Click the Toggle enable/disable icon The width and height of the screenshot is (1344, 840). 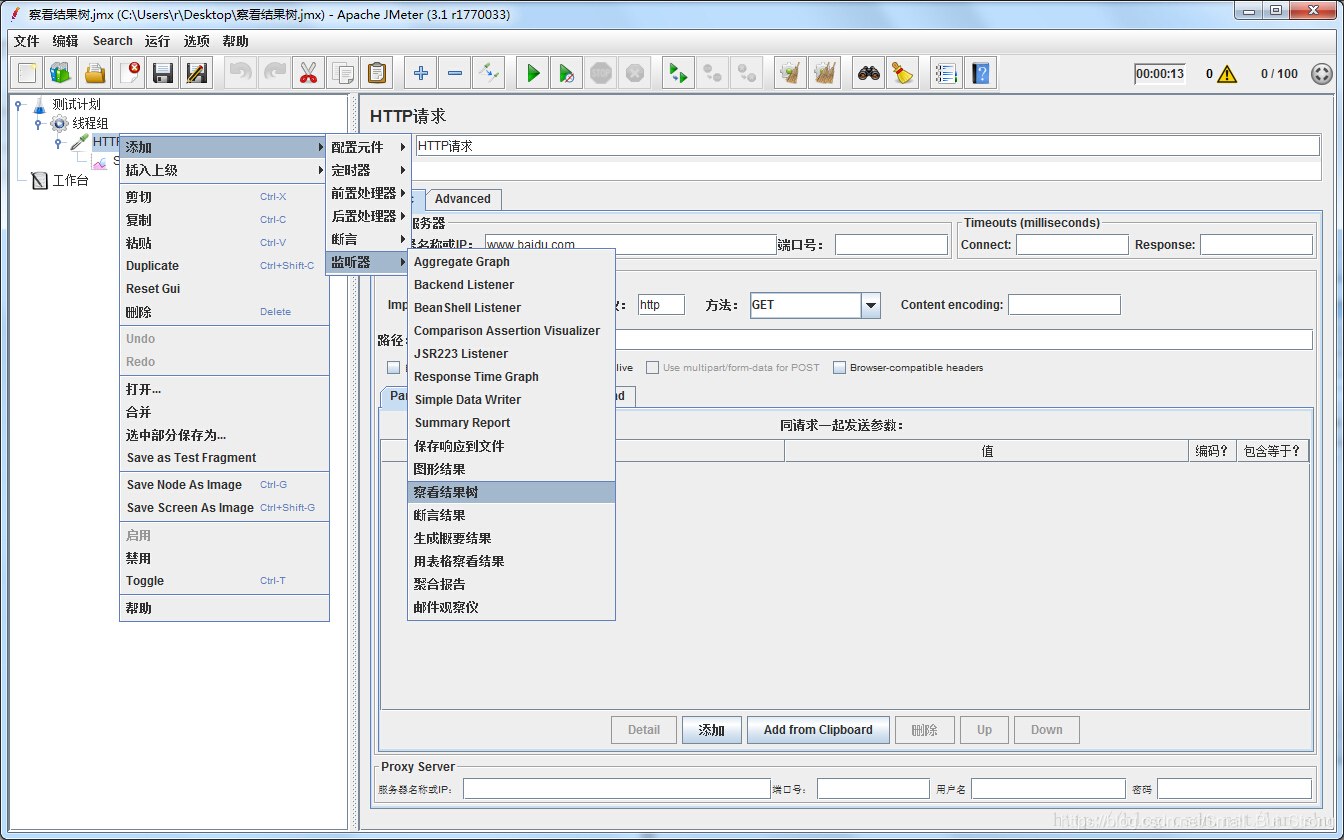tap(488, 73)
